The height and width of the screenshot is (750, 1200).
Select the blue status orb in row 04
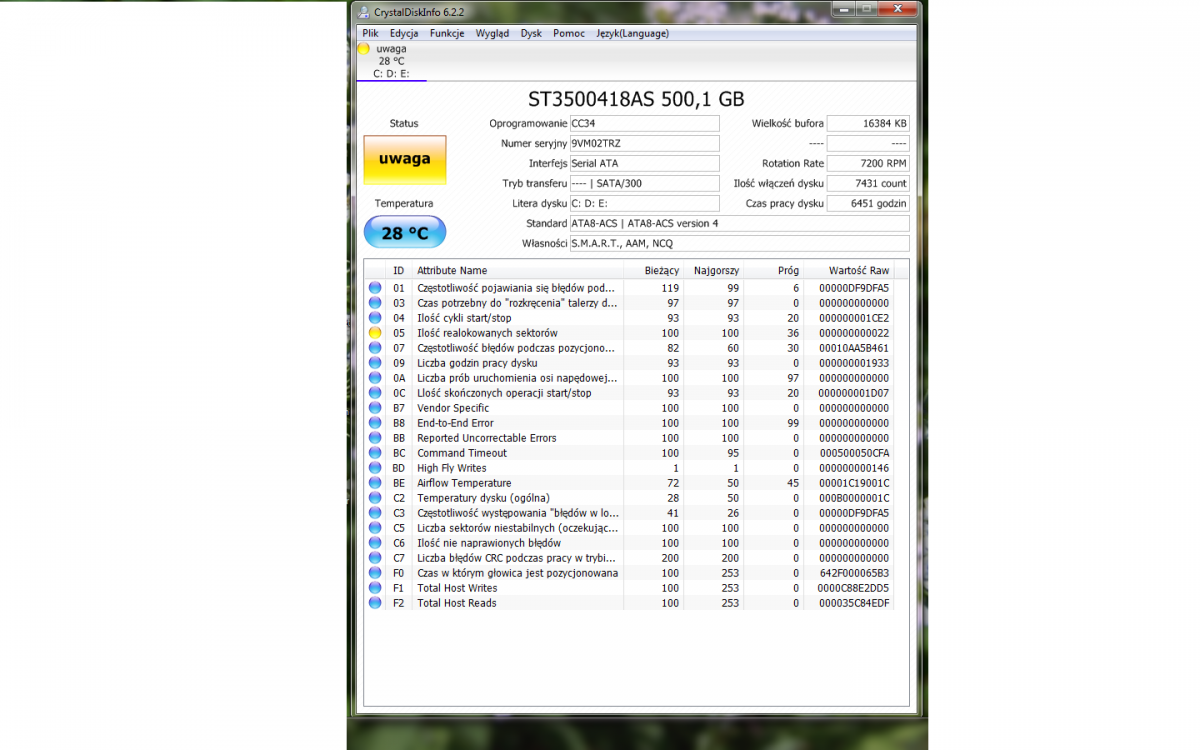pyautogui.click(x=375, y=318)
